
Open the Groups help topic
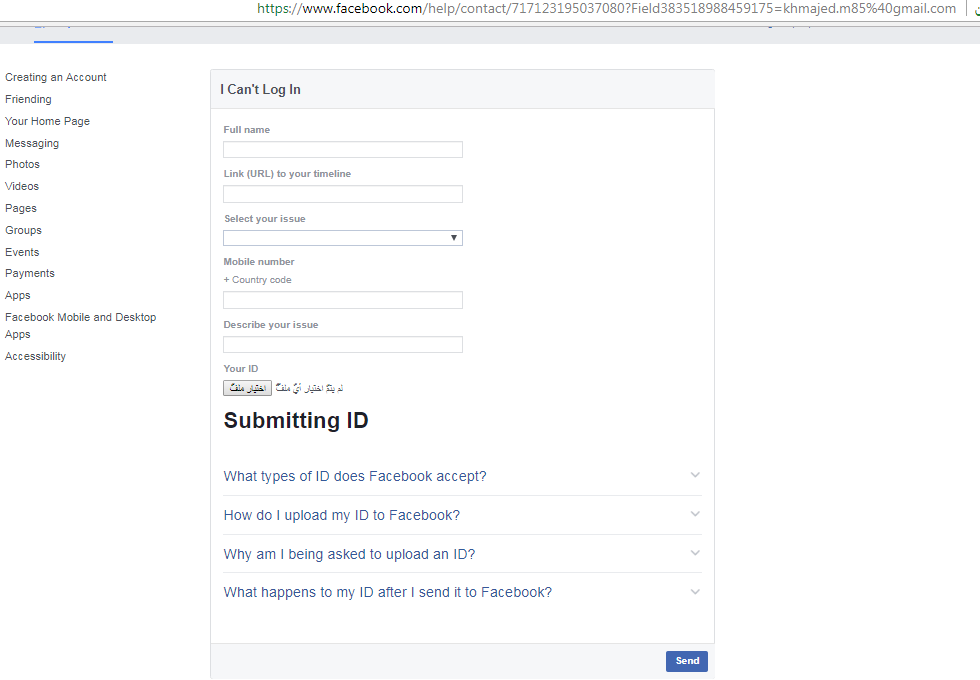pyautogui.click(x=23, y=230)
